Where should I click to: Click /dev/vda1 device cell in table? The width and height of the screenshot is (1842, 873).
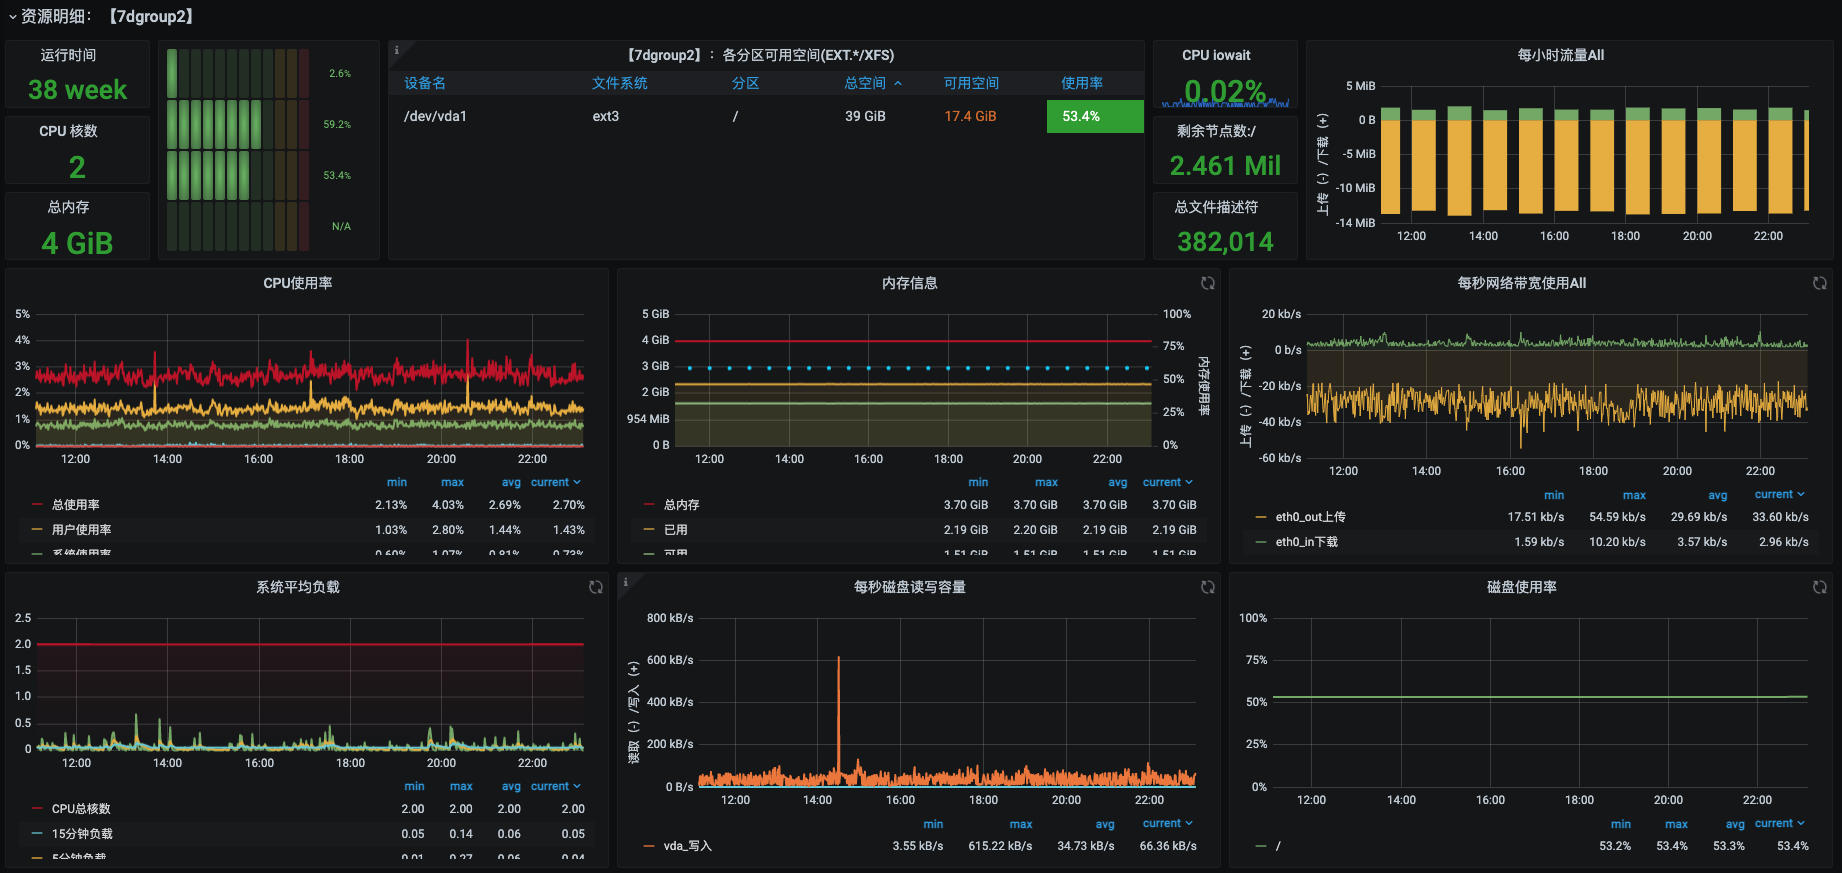pos(435,116)
